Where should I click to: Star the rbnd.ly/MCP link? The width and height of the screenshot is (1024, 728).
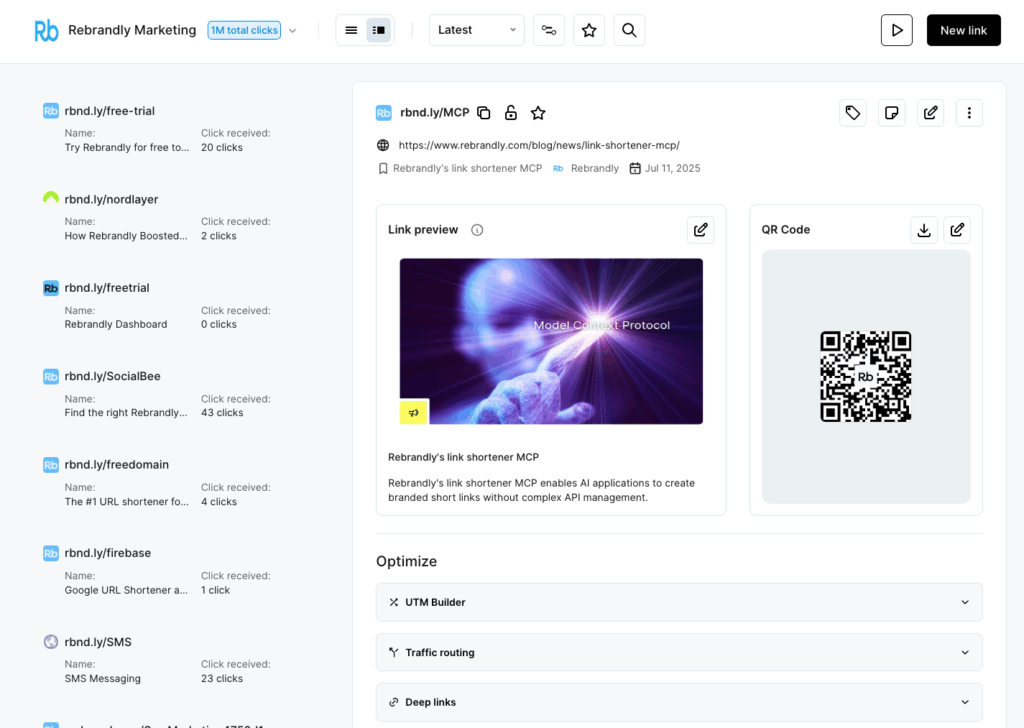[538, 113]
